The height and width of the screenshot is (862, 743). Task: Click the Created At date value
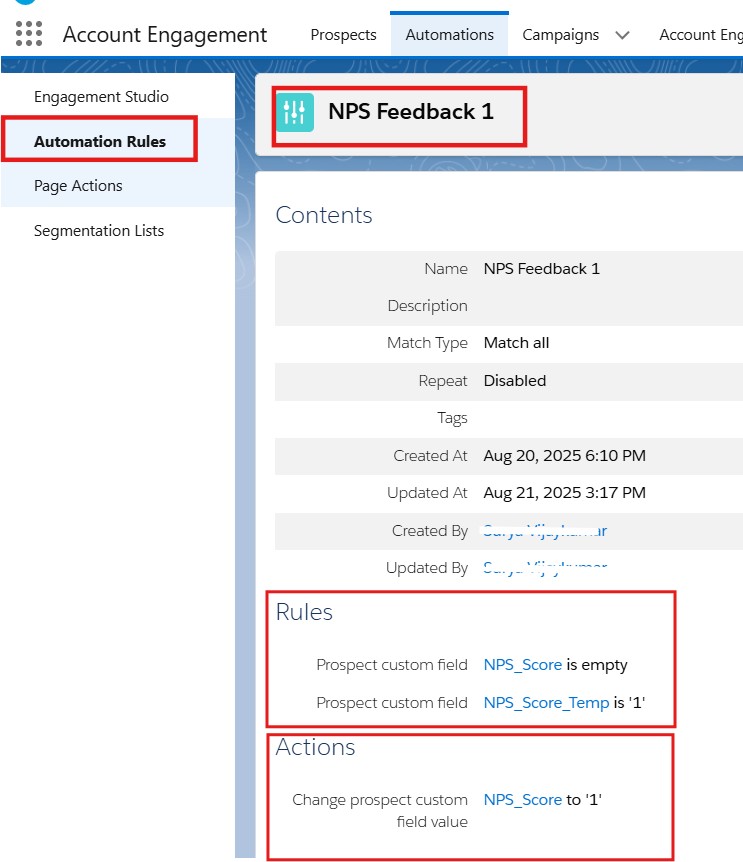click(564, 456)
